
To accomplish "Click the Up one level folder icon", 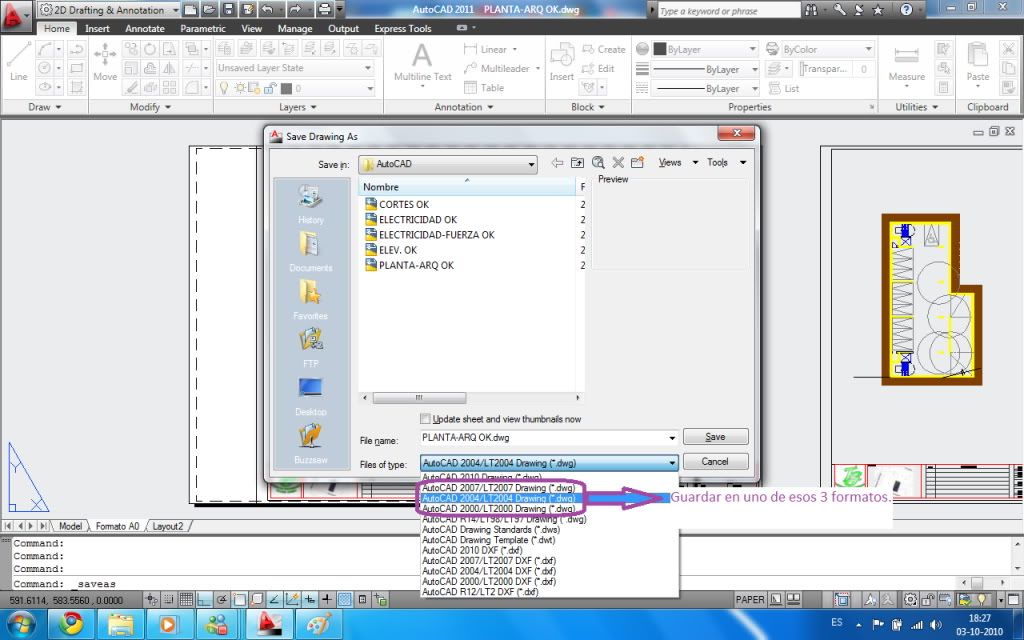I will [x=577, y=163].
